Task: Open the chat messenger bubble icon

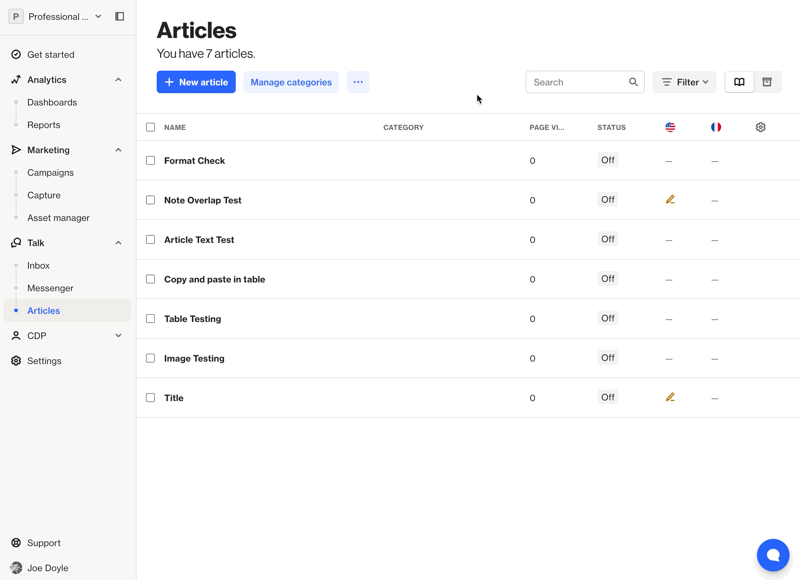Action: (772, 555)
